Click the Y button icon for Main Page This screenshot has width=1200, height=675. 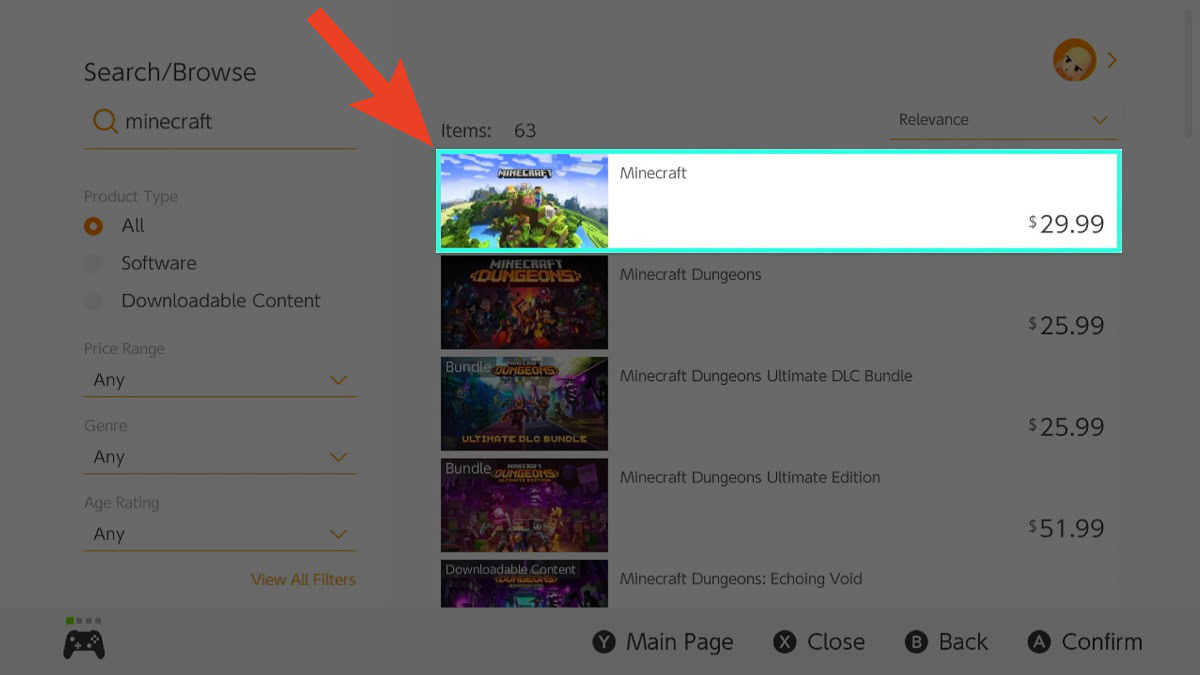(604, 642)
